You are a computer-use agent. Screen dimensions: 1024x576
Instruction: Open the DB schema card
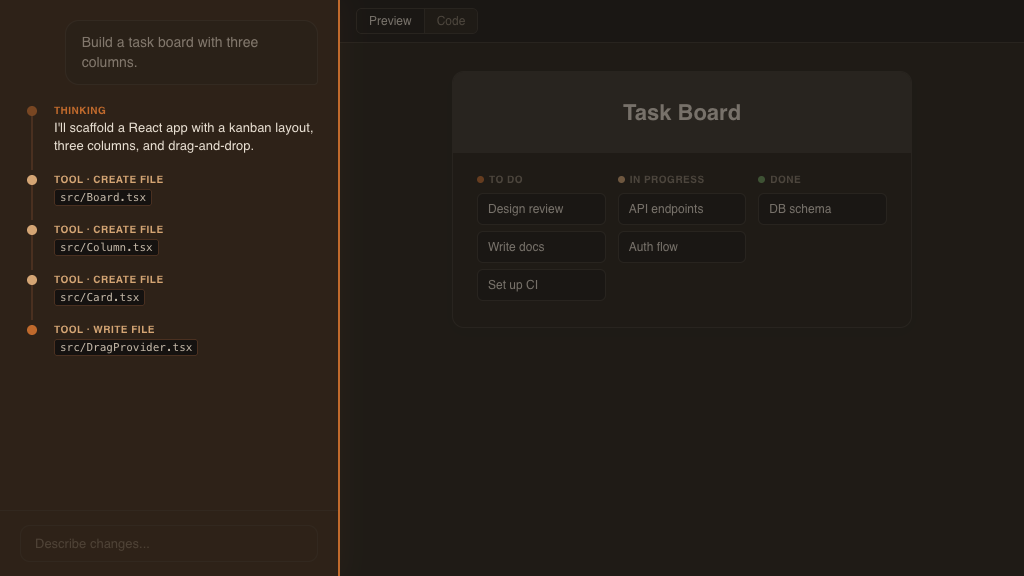tap(822, 209)
